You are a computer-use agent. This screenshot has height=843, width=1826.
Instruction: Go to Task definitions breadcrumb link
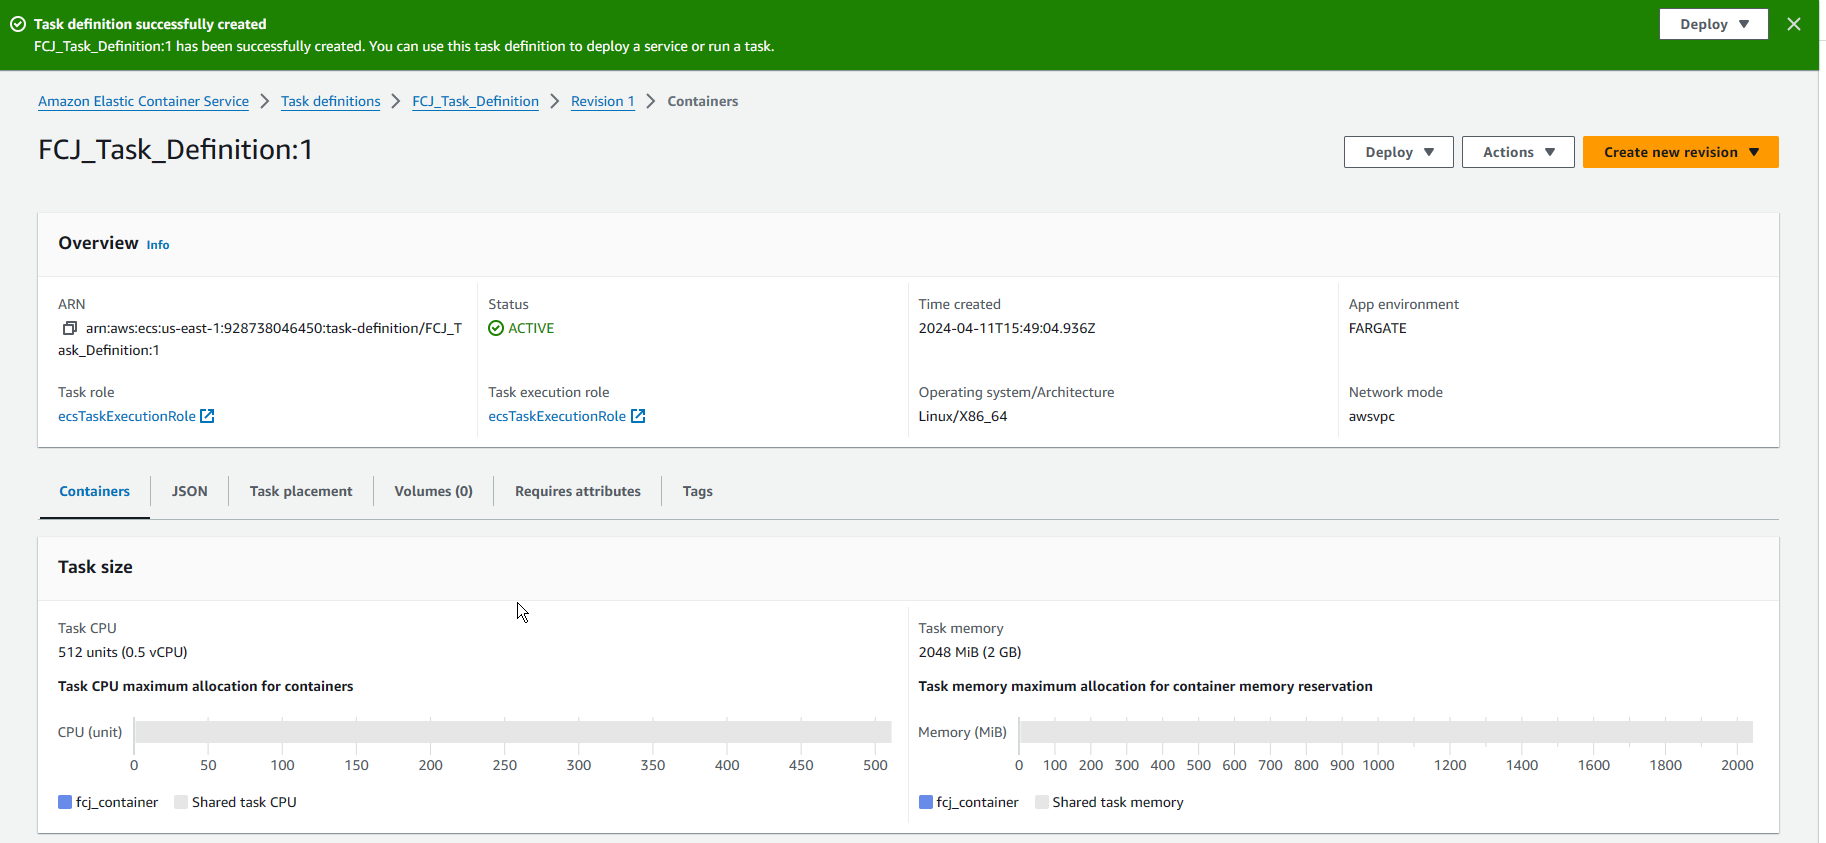point(331,101)
